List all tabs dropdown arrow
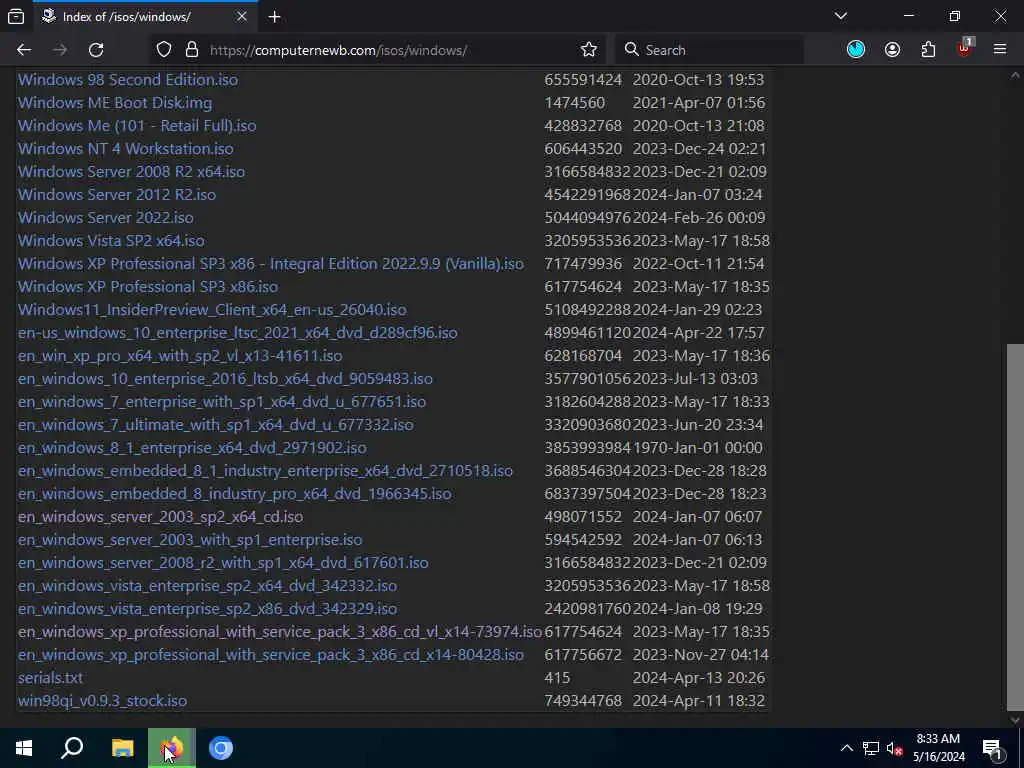This screenshot has width=1024, height=768. click(841, 16)
